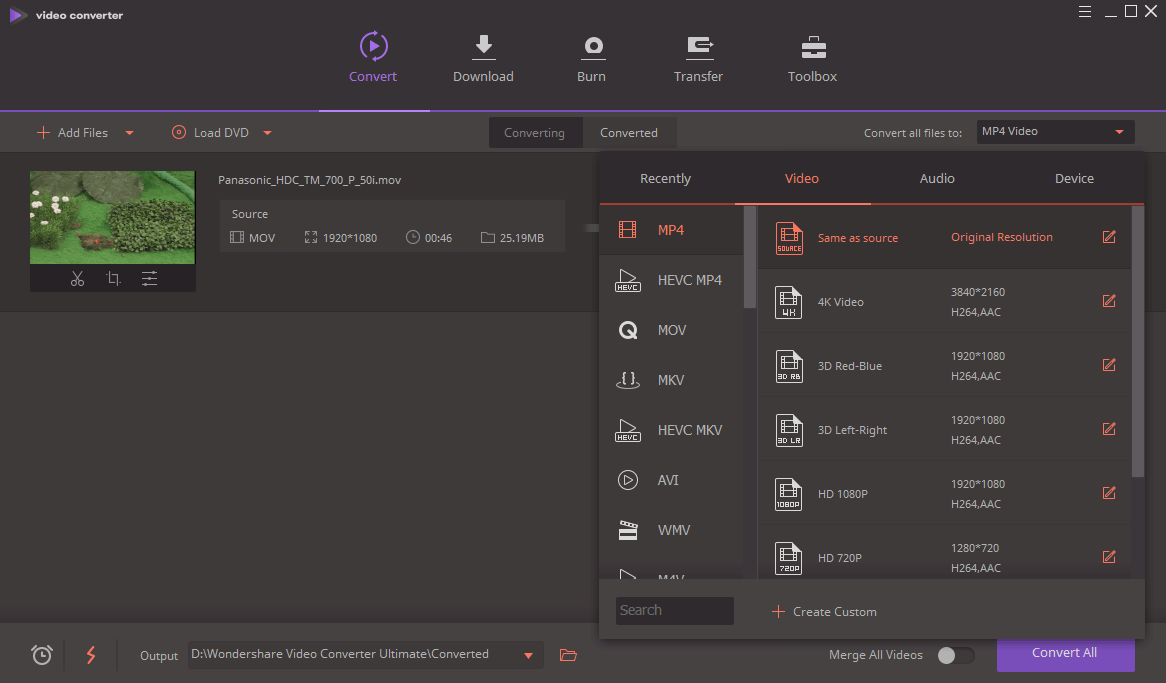
Task: Select HEVC MKV format
Action: pos(671,429)
